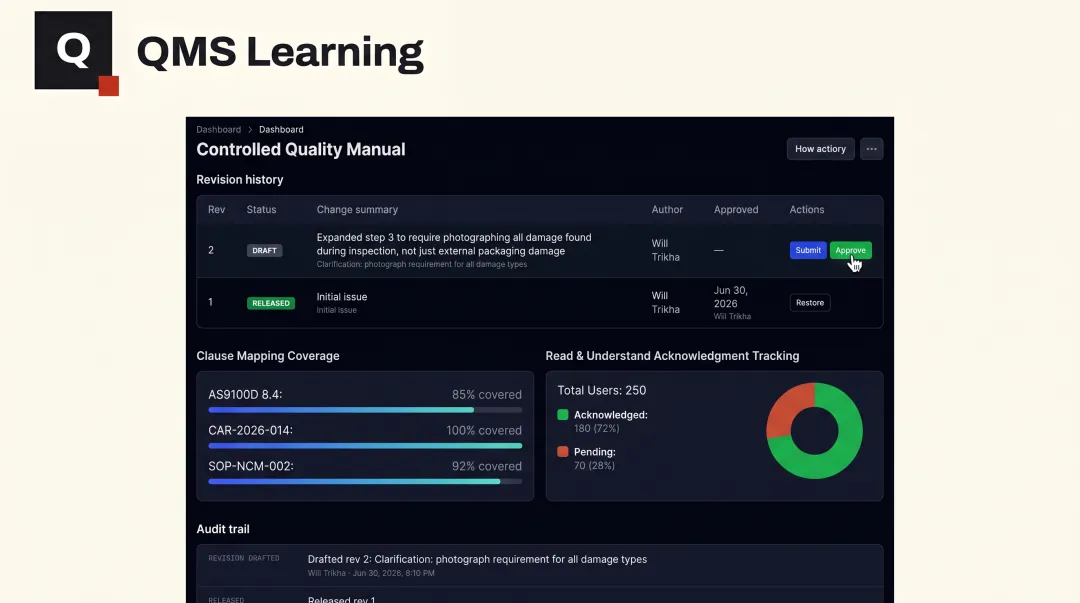Viewport: 1080px width, 603px height.
Task: Click the green Acknowledged legend swatch
Action: pyautogui.click(x=563, y=415)
